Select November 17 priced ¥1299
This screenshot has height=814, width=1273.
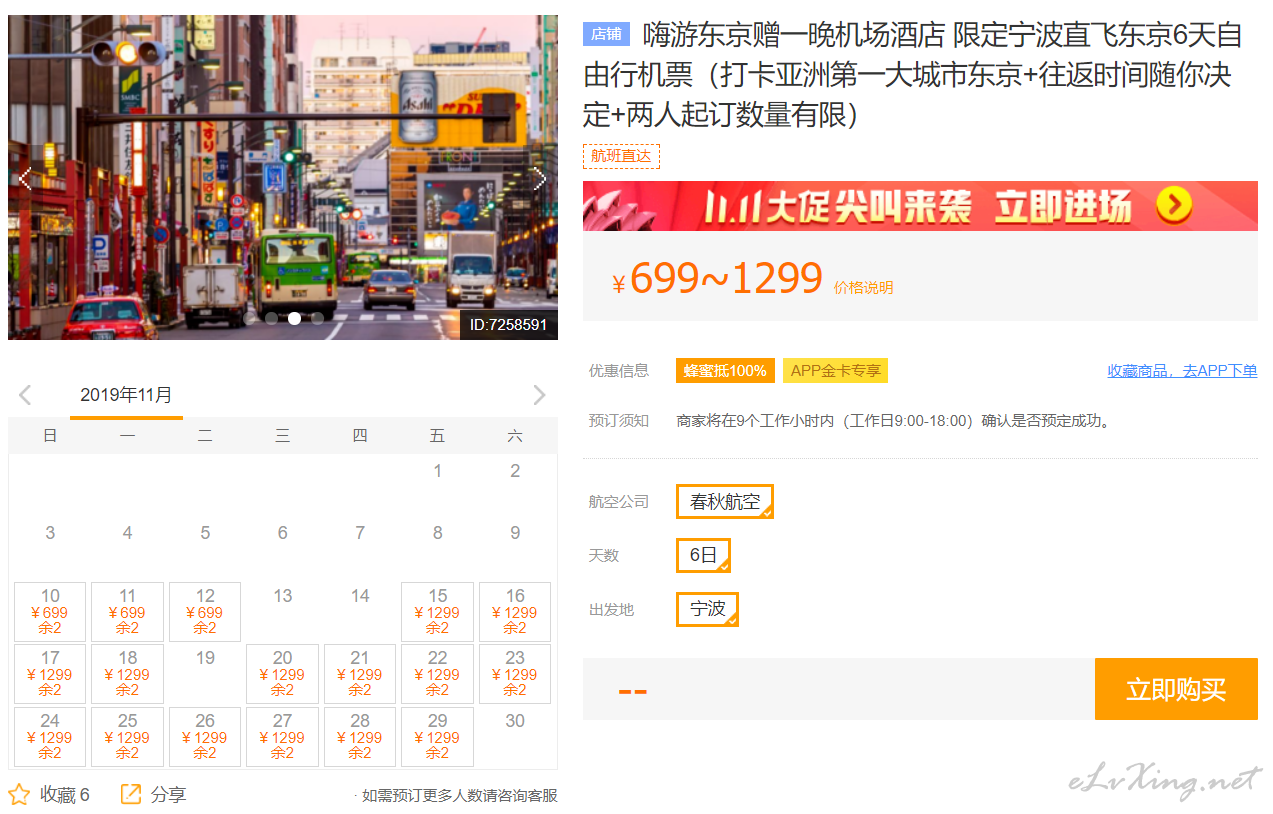click(x=50, y=674)
